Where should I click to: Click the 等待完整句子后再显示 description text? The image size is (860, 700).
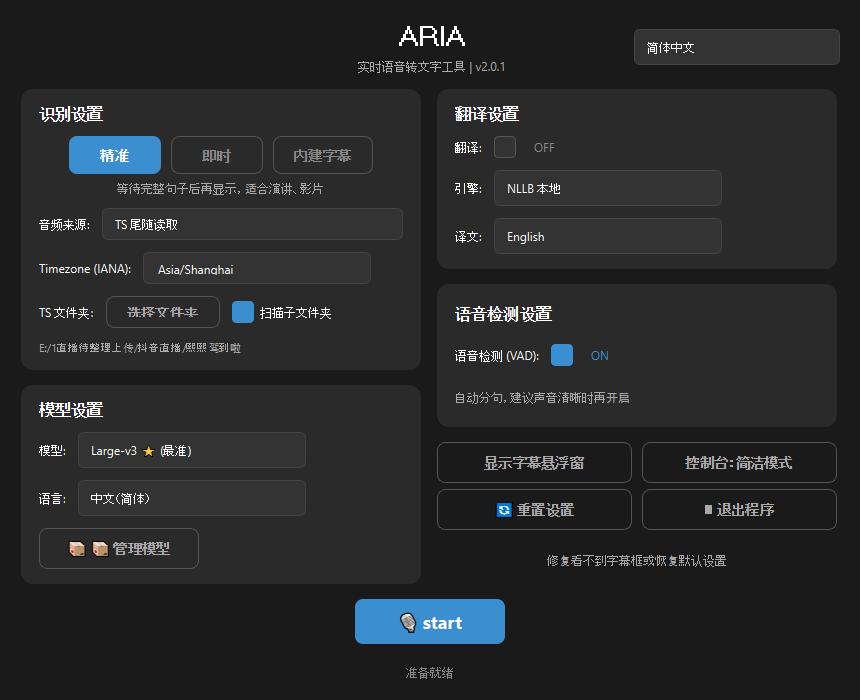point(220,189)
